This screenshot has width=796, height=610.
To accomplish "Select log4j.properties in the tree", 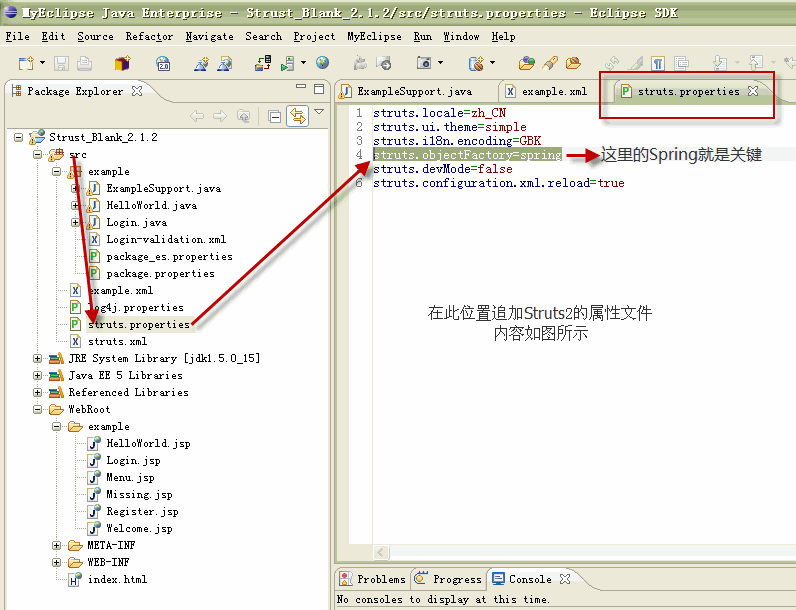I will (x=136, y=308).
